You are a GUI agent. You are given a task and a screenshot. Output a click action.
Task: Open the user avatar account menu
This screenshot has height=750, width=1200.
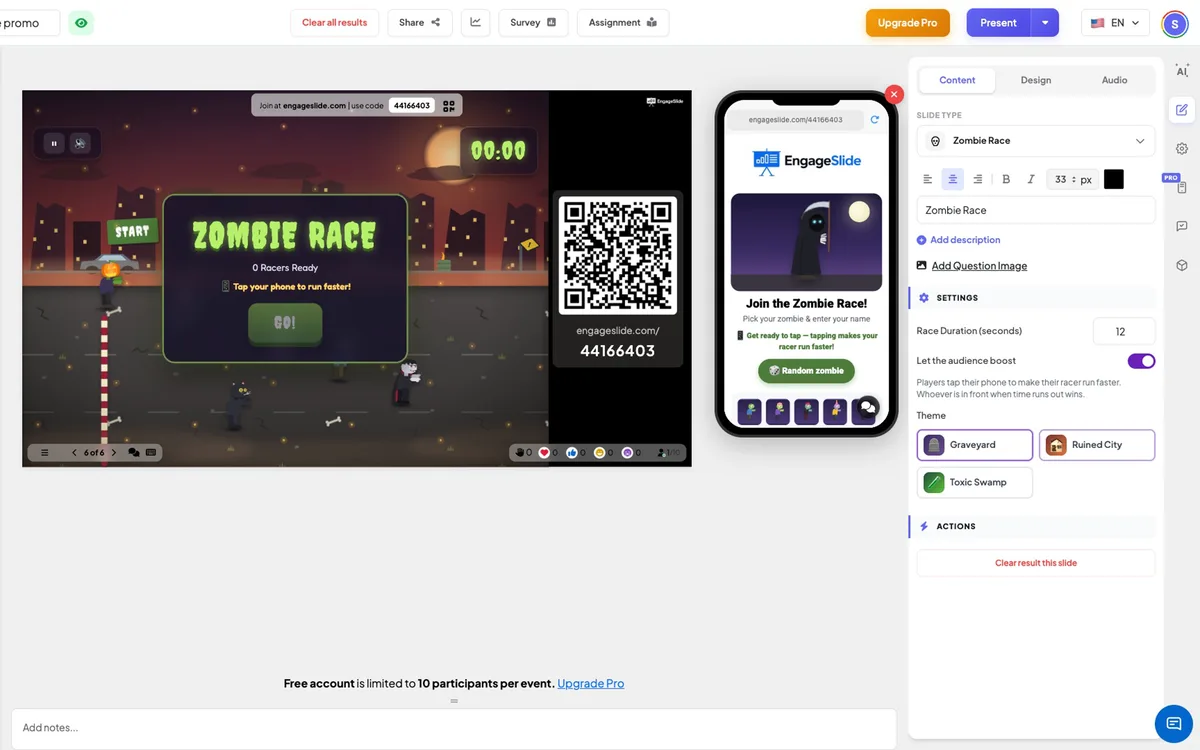(x=1175, y=23)
